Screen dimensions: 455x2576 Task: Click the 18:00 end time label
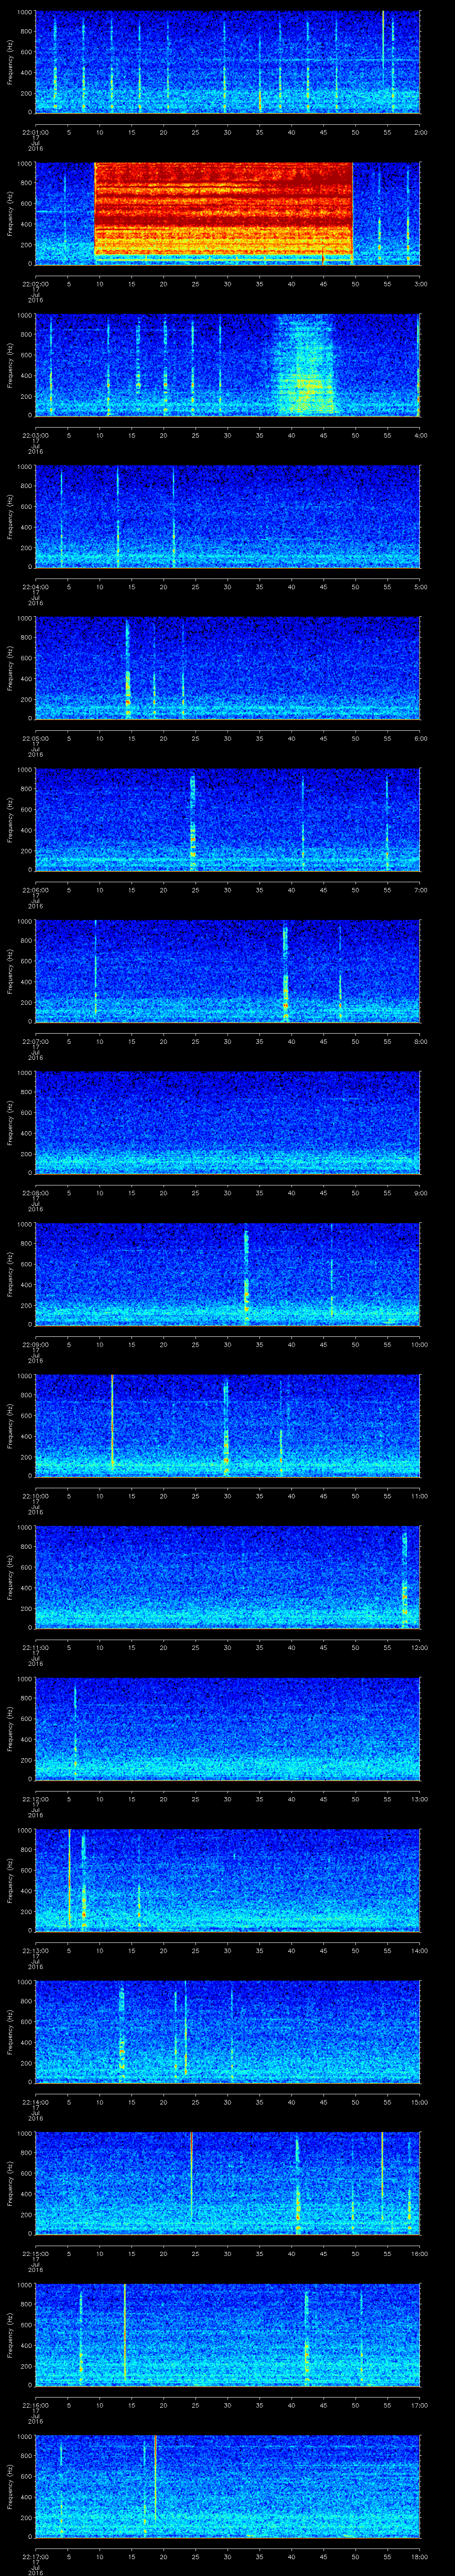pyautogui.click(x=419, y=2556)
